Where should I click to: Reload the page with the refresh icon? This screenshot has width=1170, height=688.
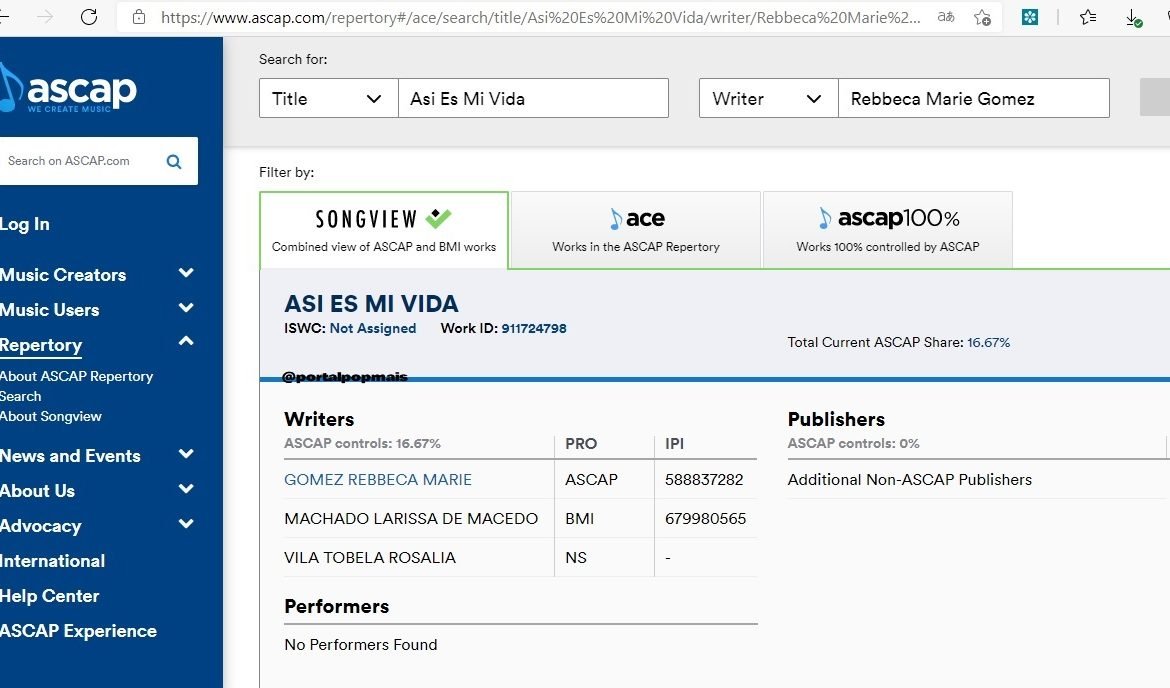[x=88, y=17]
